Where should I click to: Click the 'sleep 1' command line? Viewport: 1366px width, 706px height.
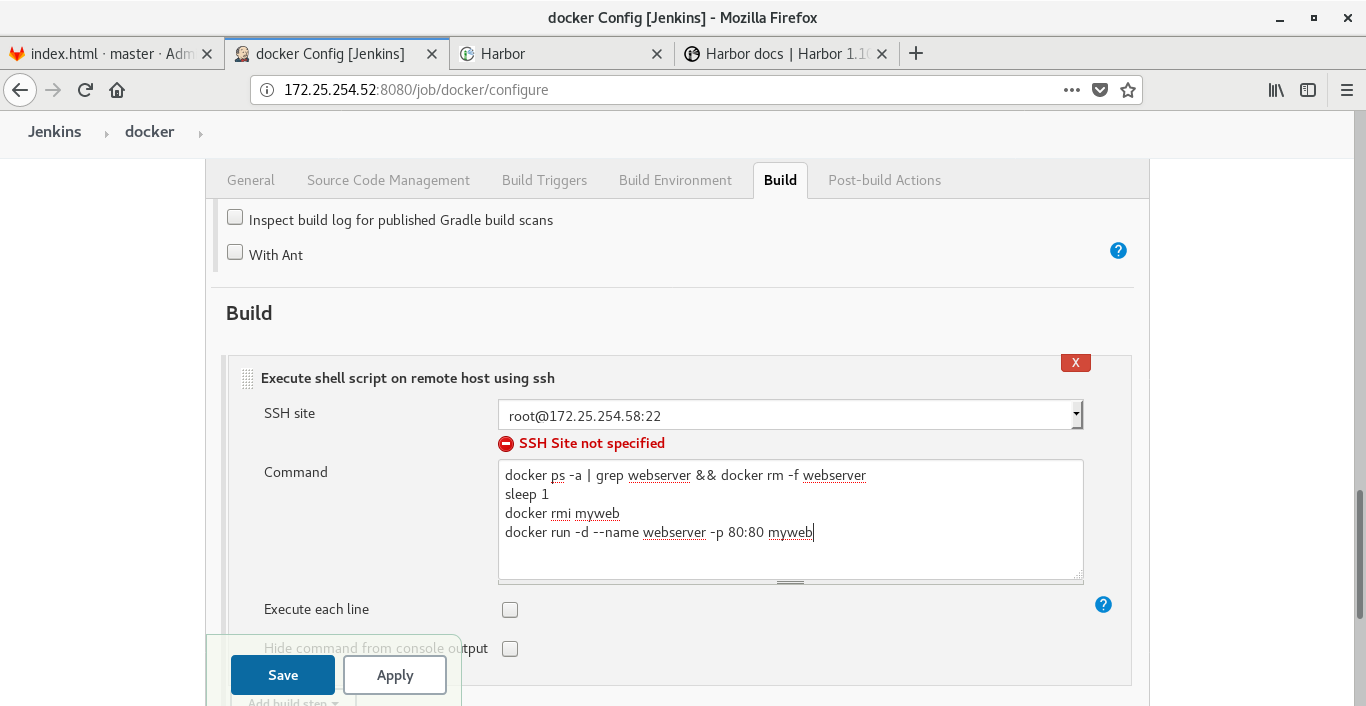coord(527,494)
